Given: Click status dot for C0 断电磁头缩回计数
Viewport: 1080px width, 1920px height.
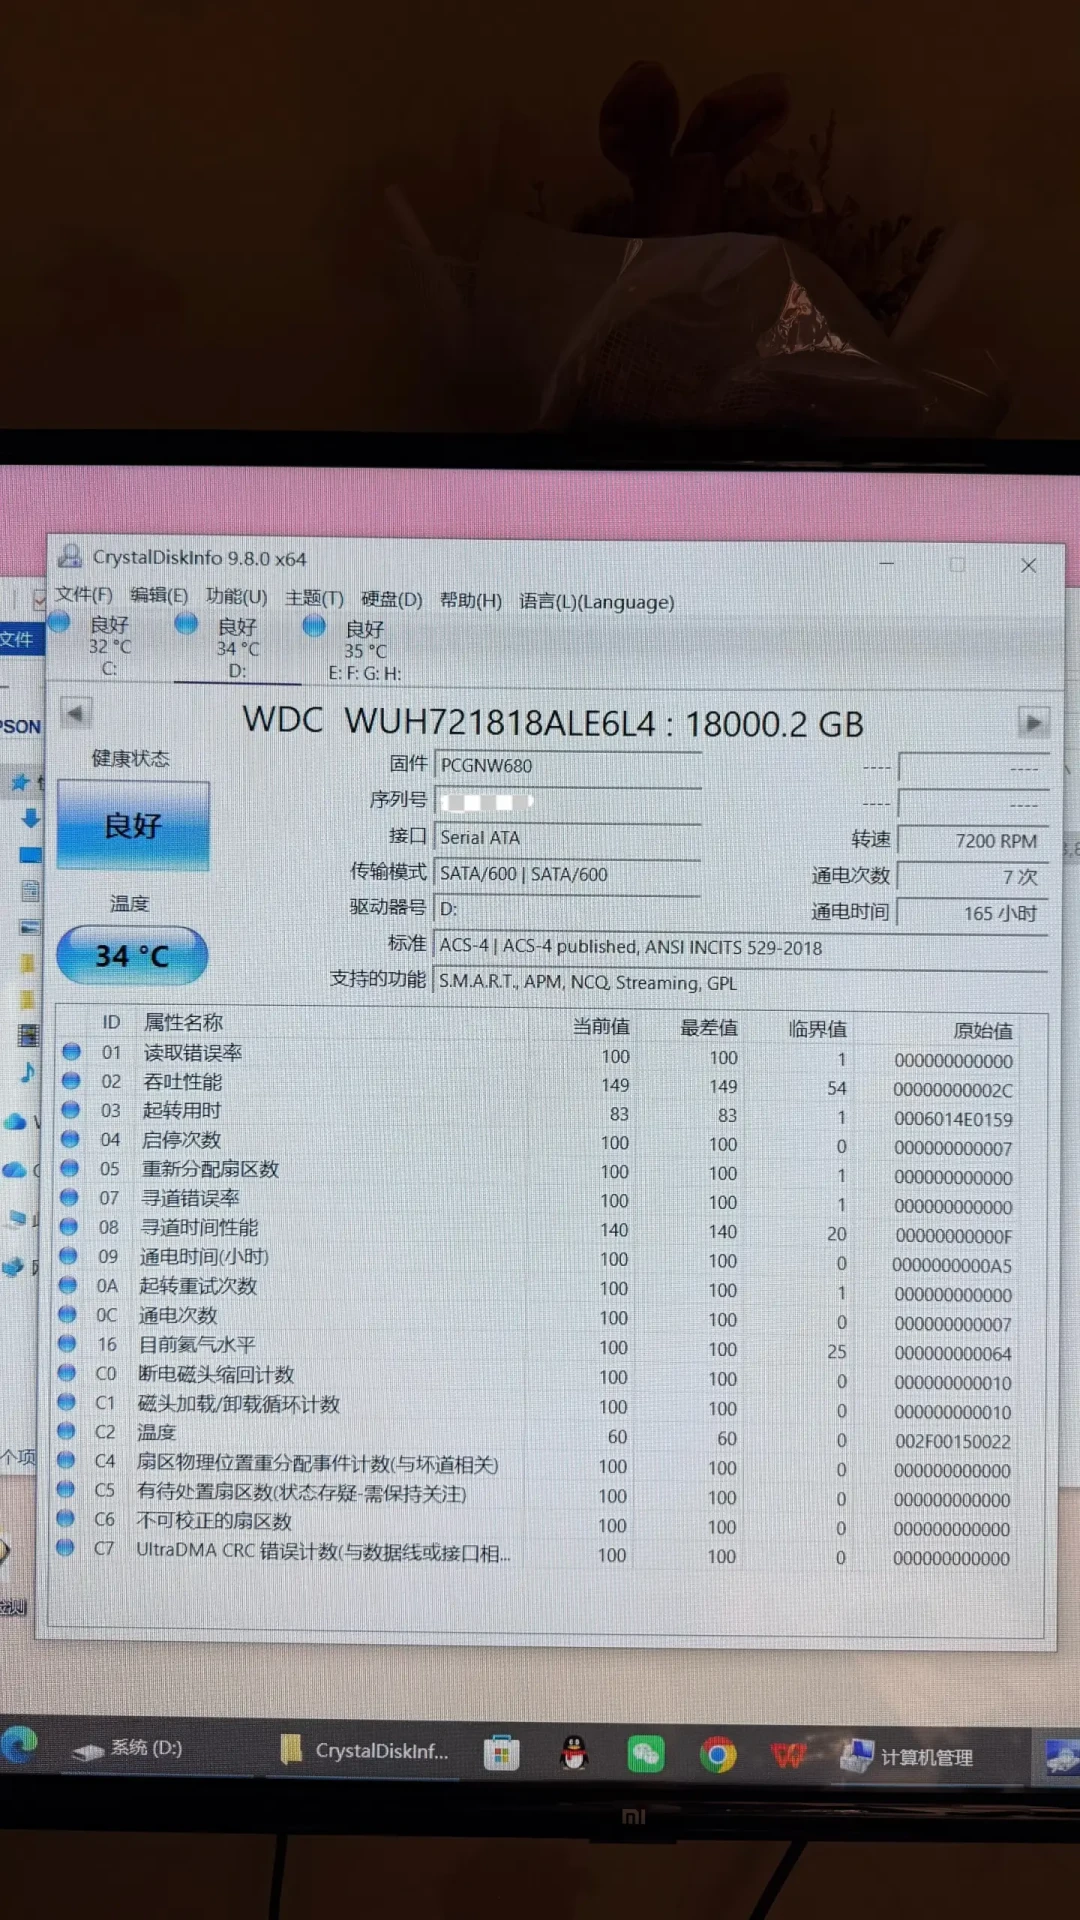Looking at the screenshot, I should 67,1372.
